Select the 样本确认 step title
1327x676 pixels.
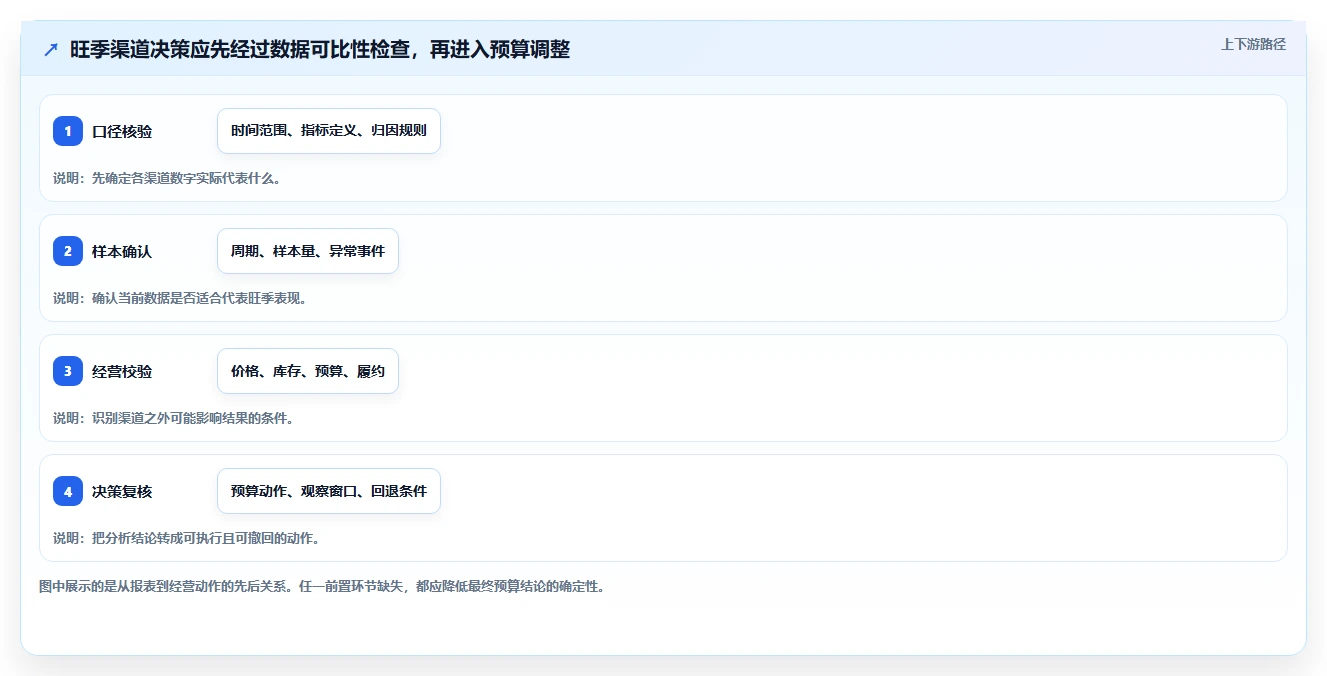click(x=122, y=251)
